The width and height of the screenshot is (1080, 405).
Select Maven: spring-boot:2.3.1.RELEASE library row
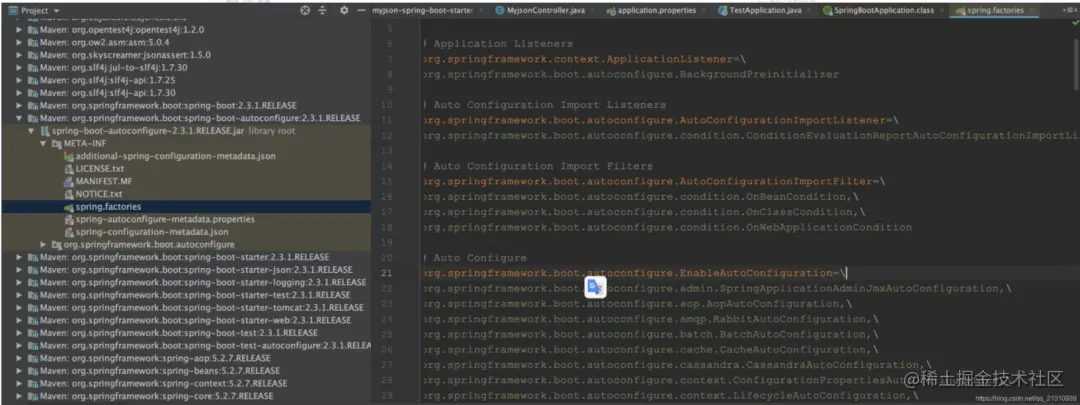click(186, 106)
